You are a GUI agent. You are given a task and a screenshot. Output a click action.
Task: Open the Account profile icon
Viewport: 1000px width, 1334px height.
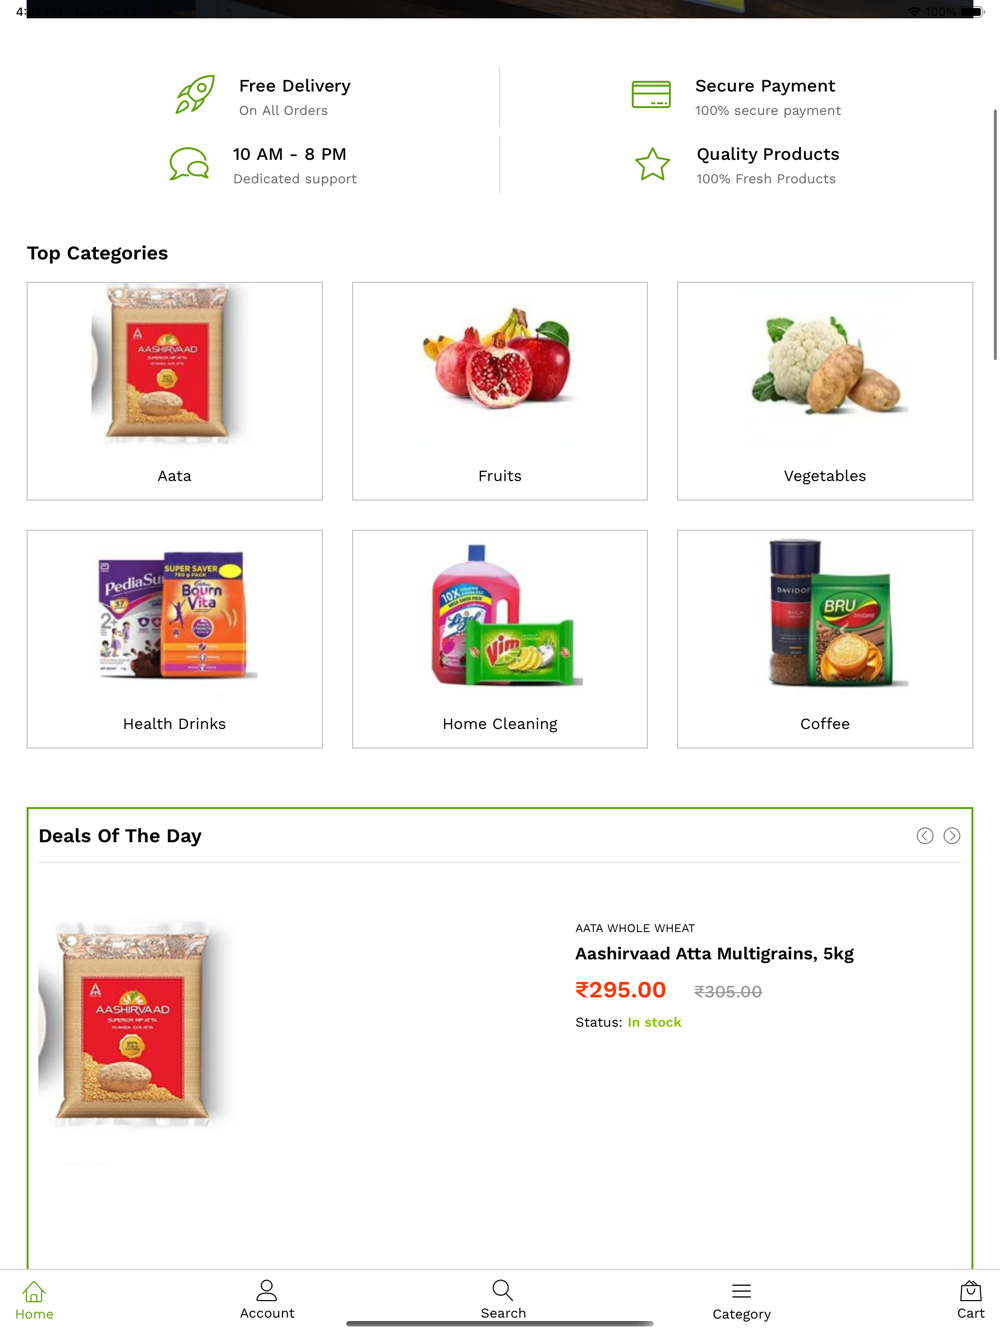coord(267,1290)
